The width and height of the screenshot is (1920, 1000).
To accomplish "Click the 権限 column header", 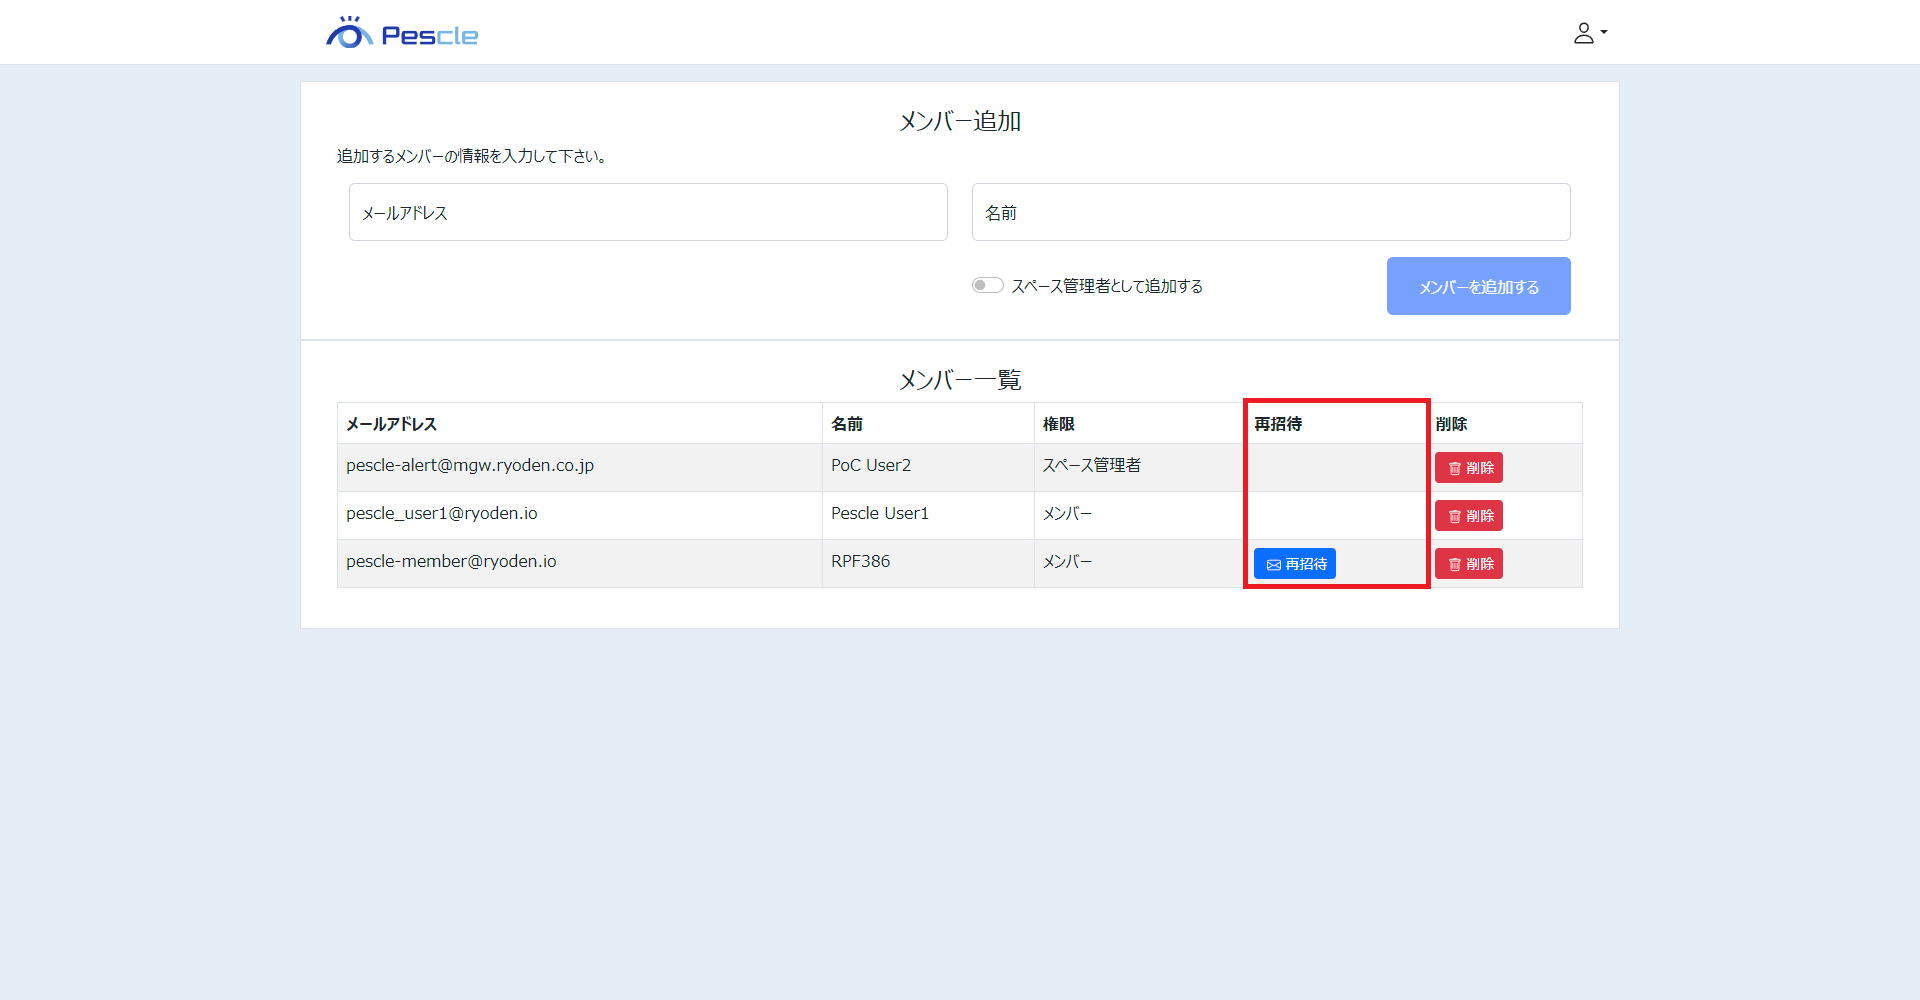I will tap(1059, 424).
